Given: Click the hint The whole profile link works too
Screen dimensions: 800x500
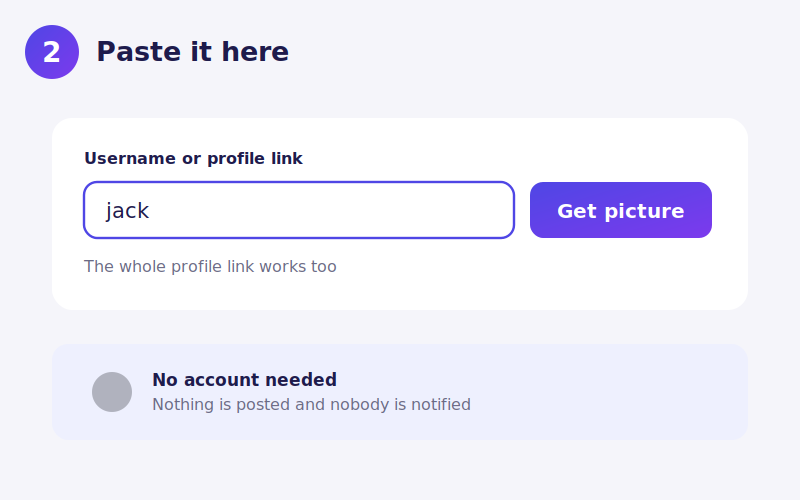Looking at the screenshot, I should point(210,266).
